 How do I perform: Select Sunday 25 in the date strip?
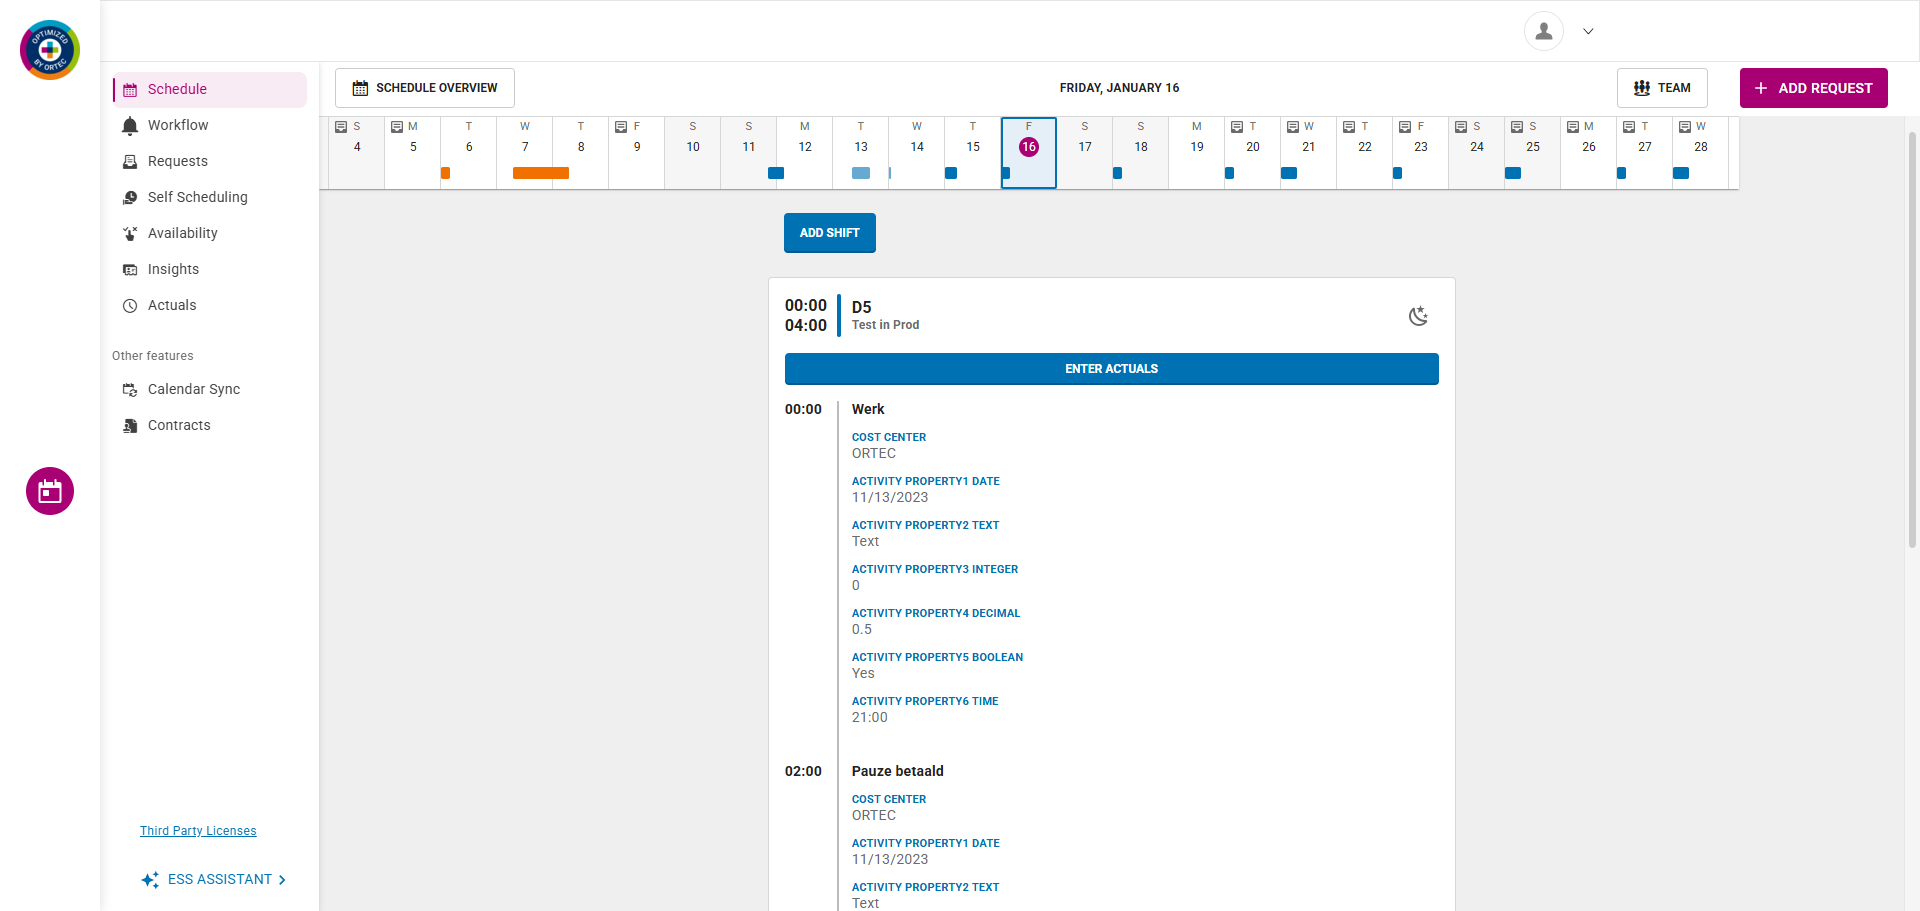point(1533,153)
